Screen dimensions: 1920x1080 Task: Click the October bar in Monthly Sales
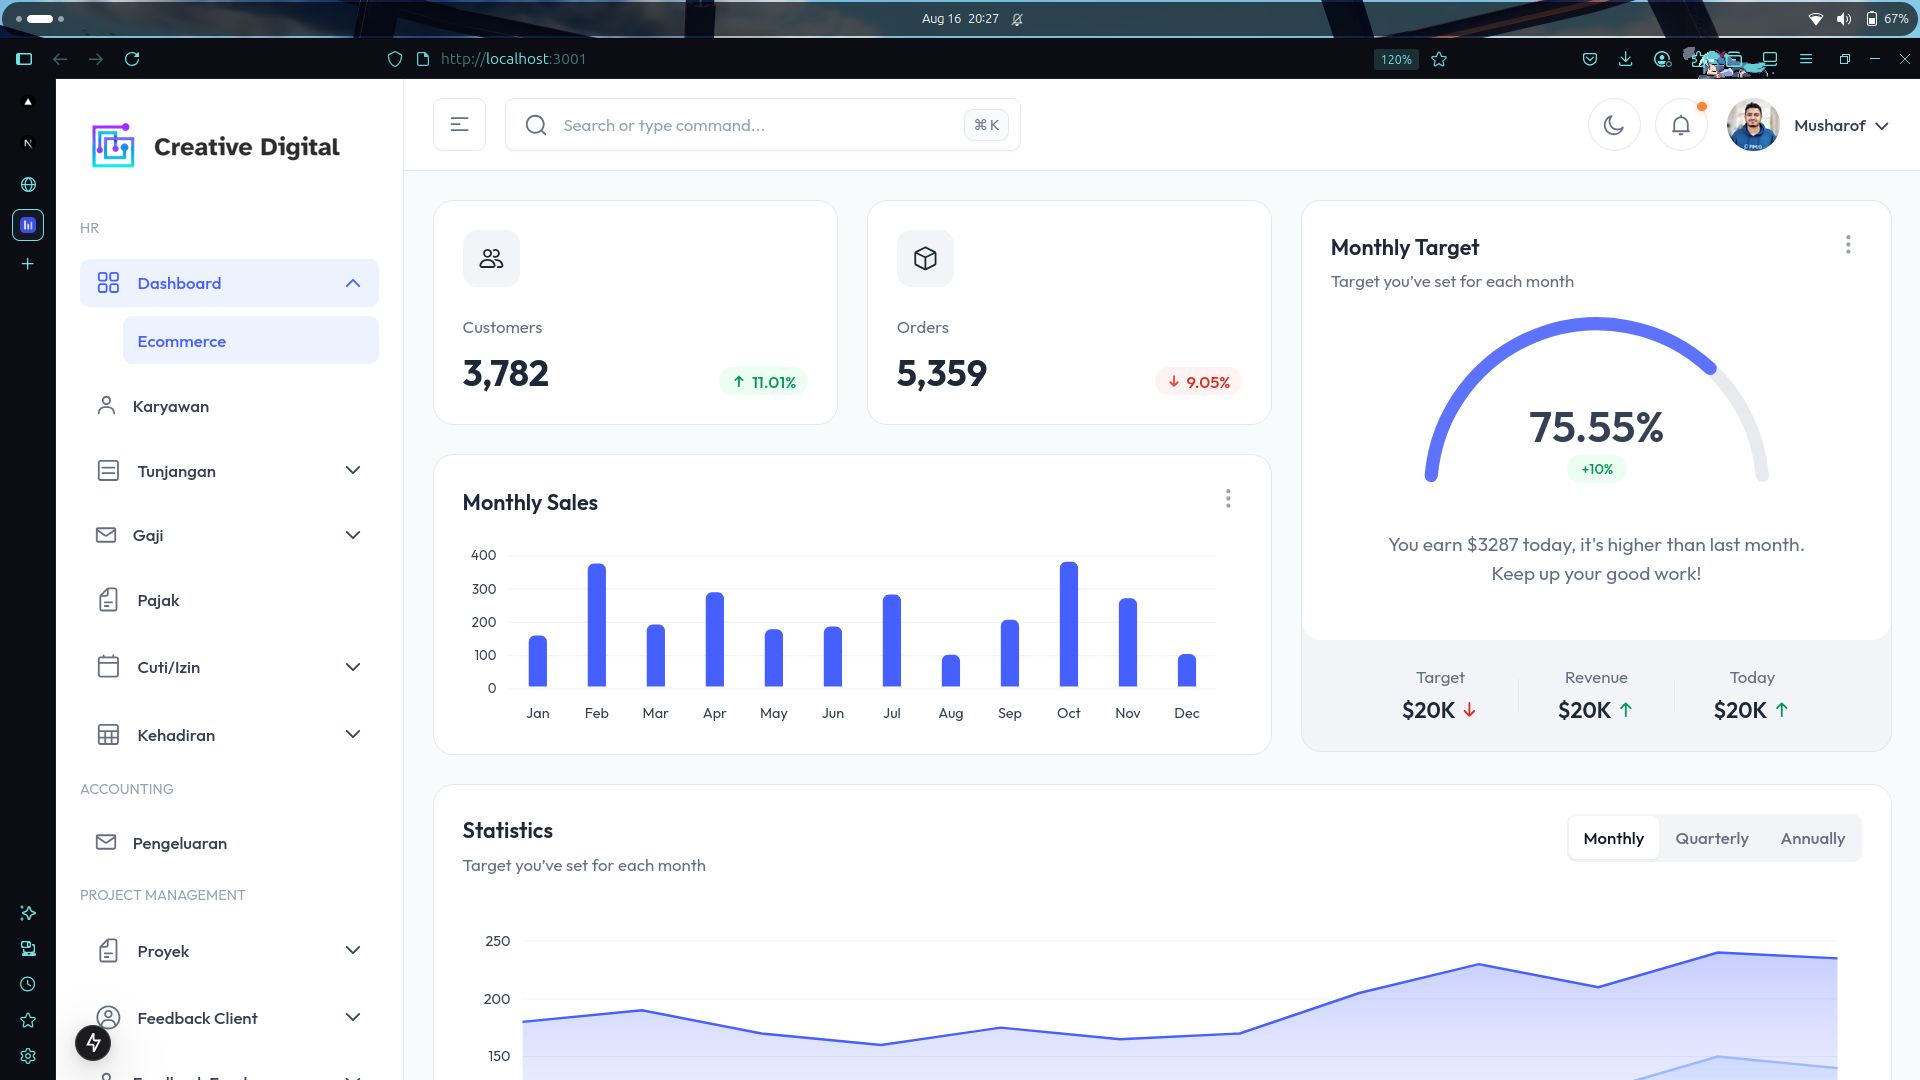click(1068, 625)
